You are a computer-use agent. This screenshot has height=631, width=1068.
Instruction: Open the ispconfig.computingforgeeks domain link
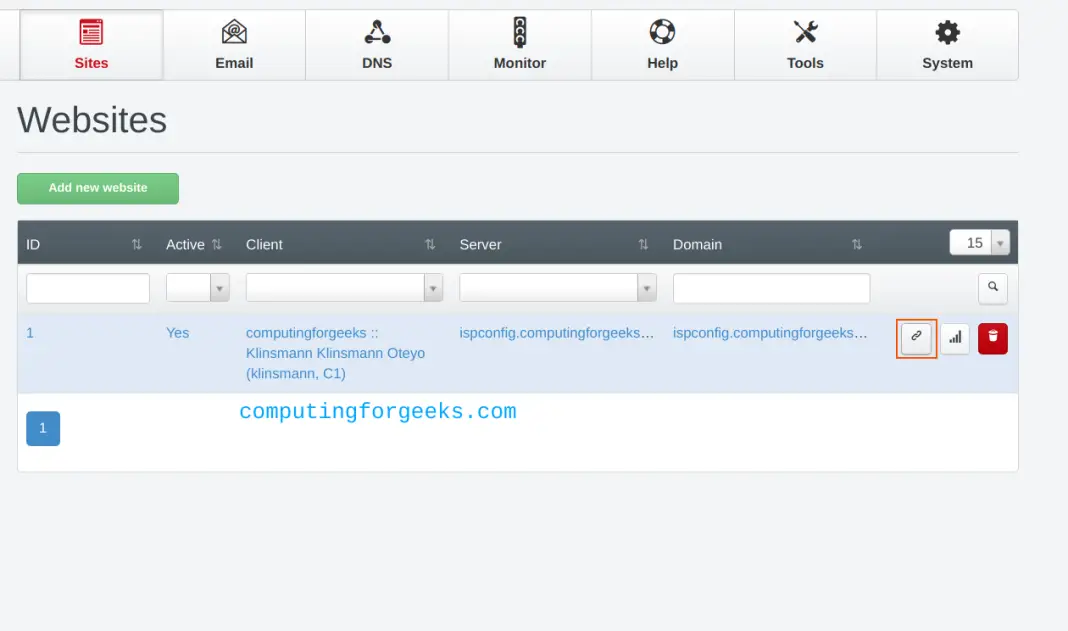(770, 332)
